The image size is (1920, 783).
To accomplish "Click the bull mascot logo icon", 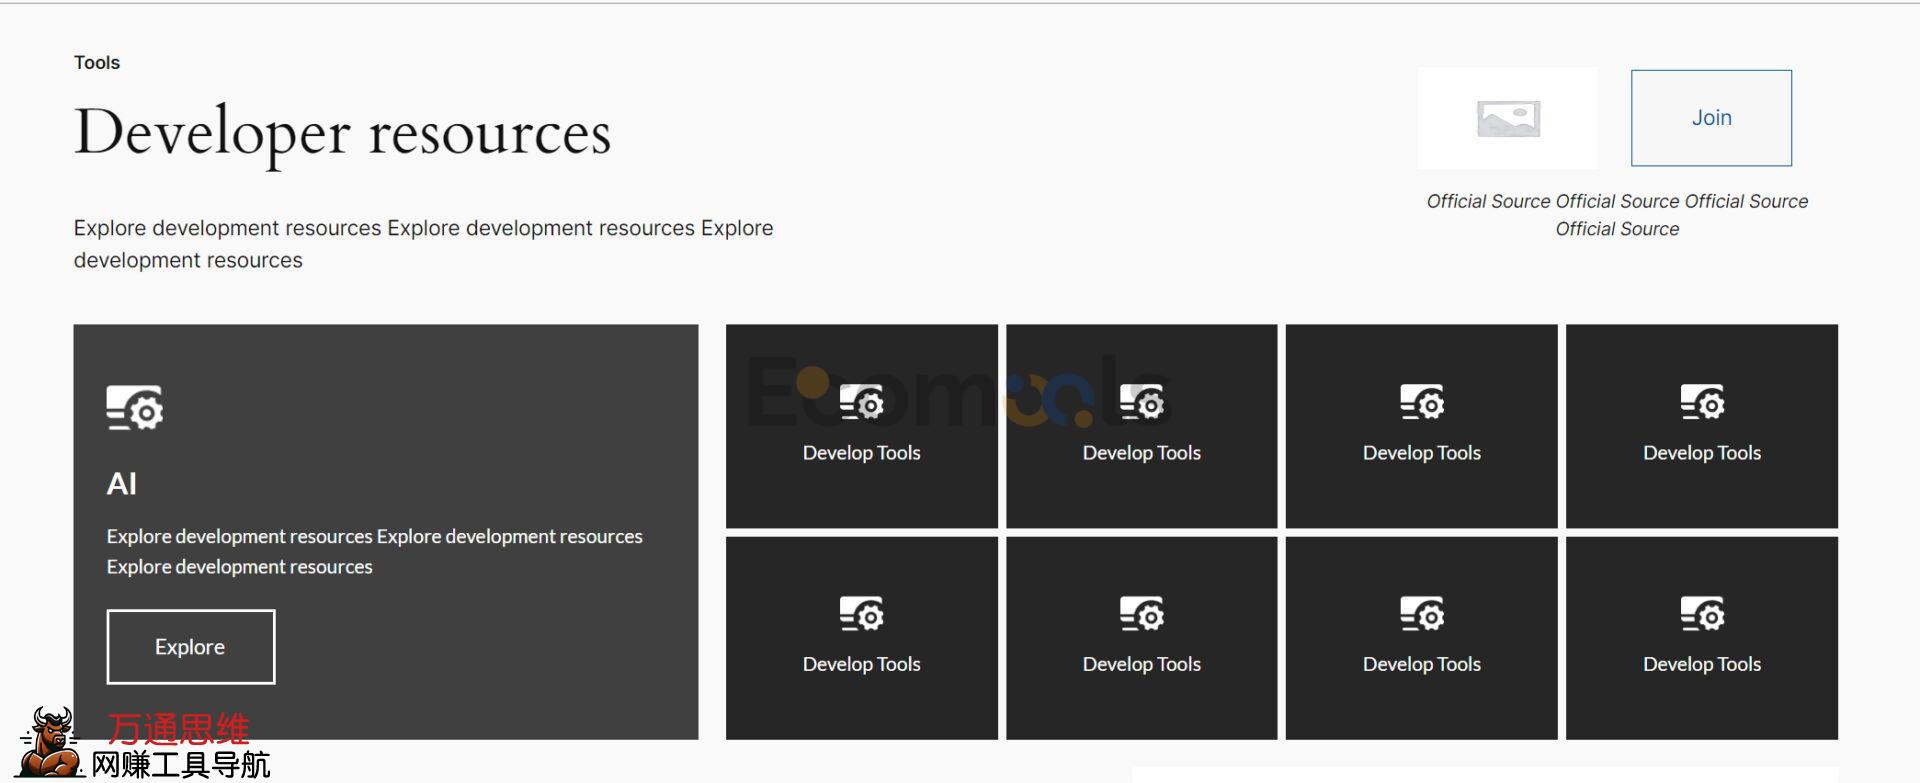I will pyautogui.click(x=52, y=742).
